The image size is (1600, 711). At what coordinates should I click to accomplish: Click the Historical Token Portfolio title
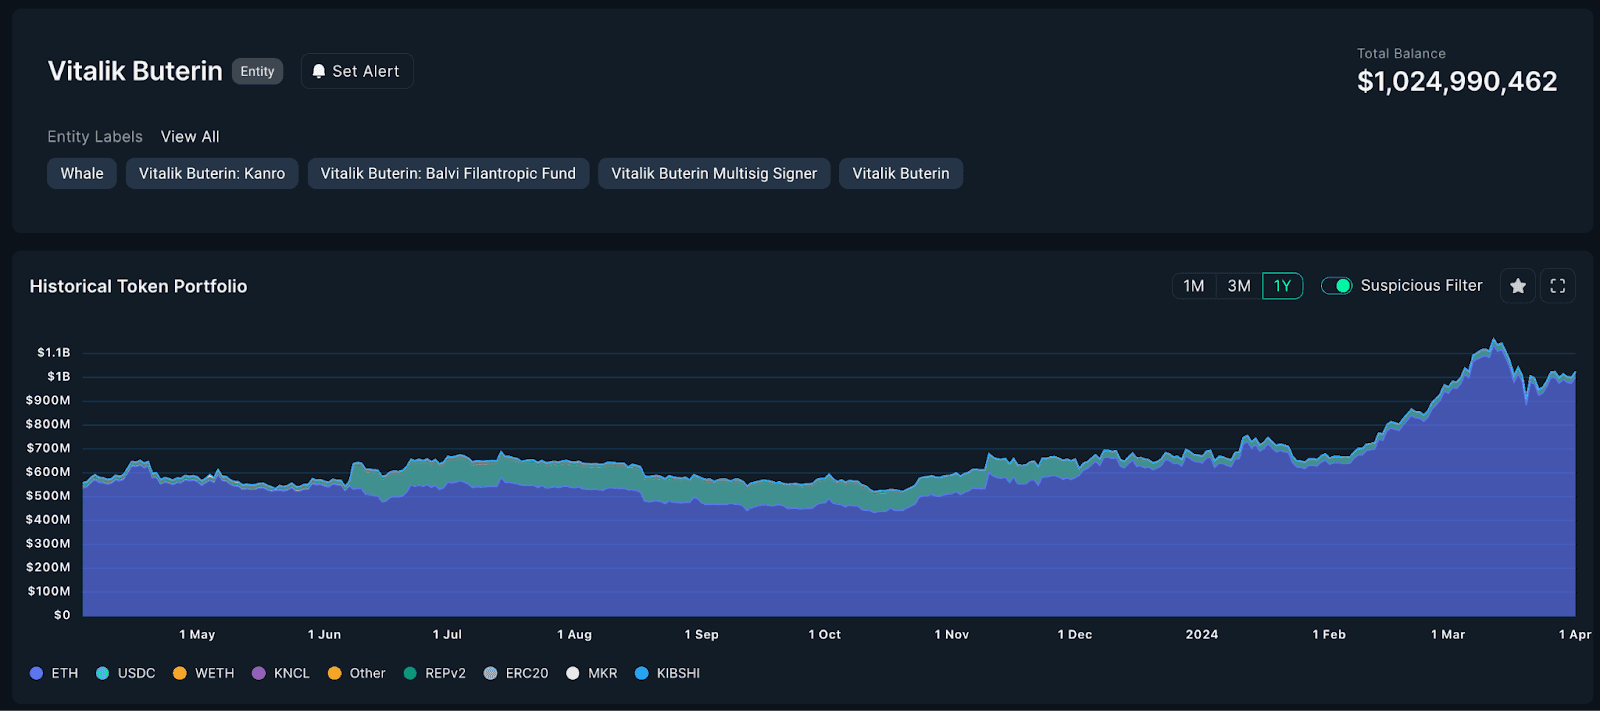coord(138,286)
